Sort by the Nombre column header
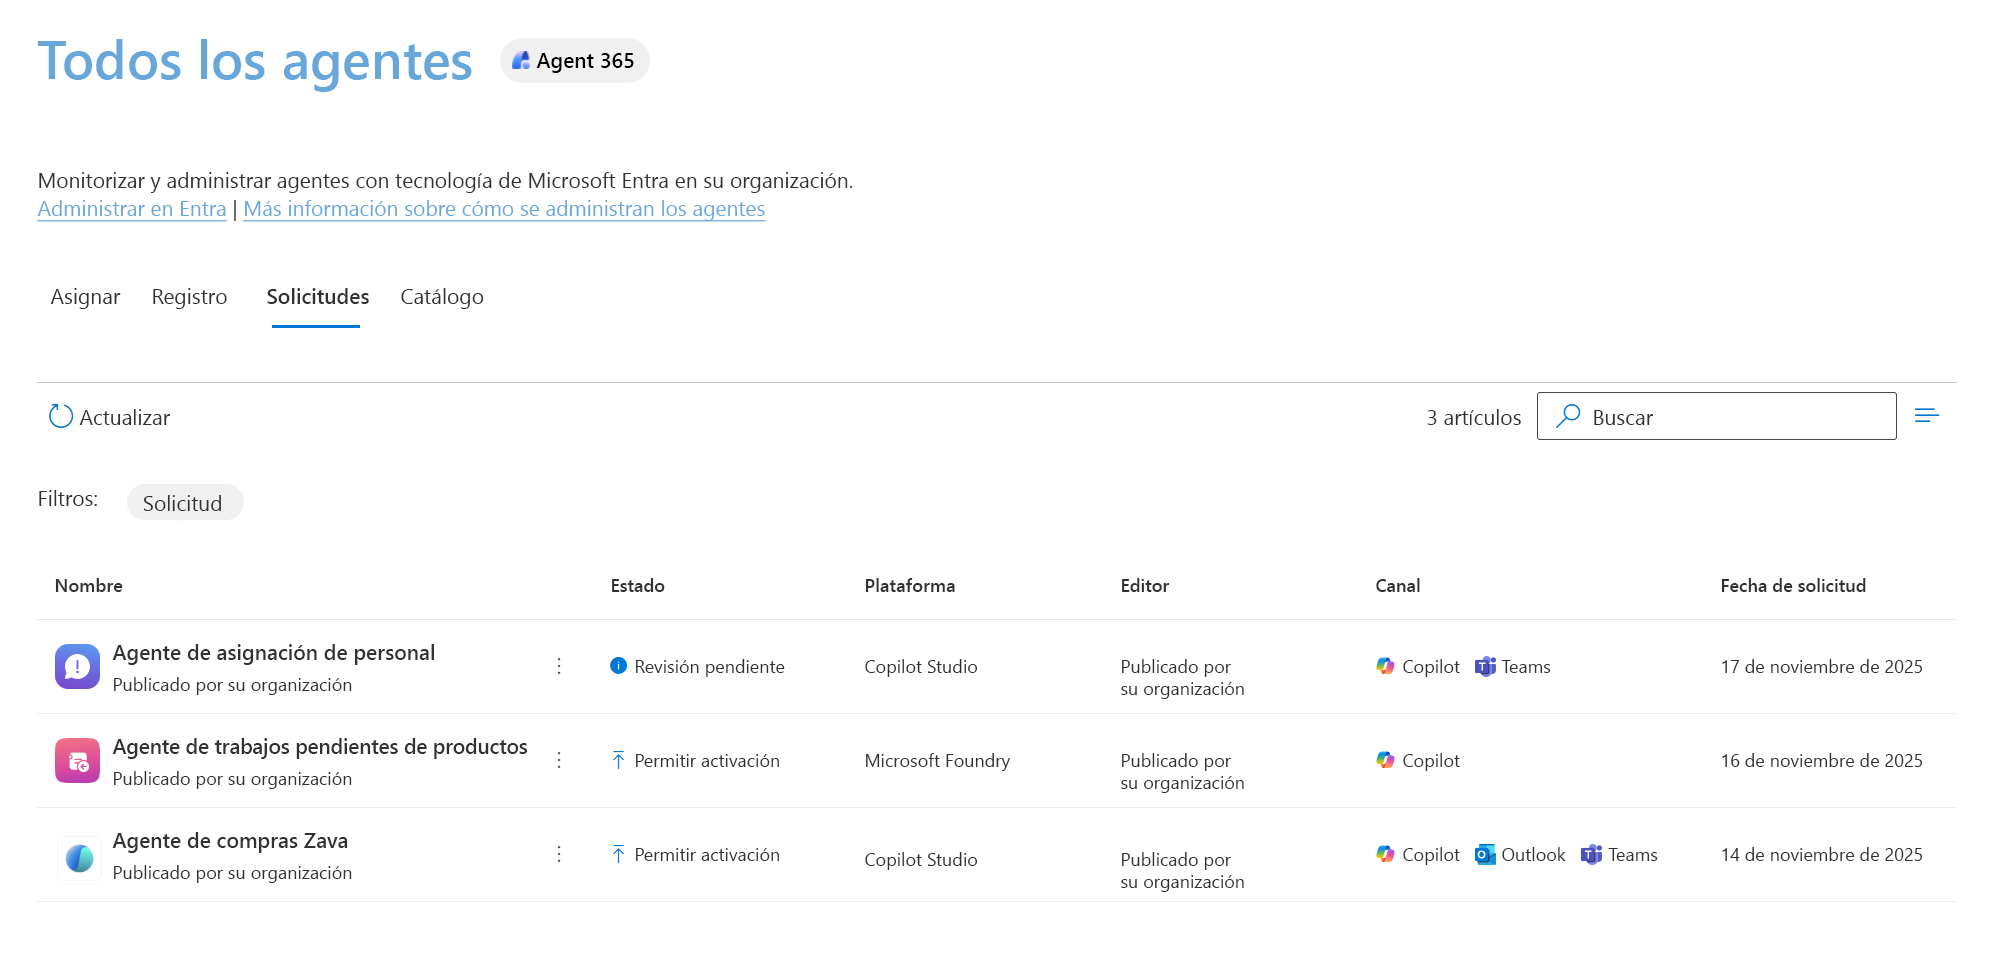The width and height of the screenshot is (1999, 979). pos(89,586)
